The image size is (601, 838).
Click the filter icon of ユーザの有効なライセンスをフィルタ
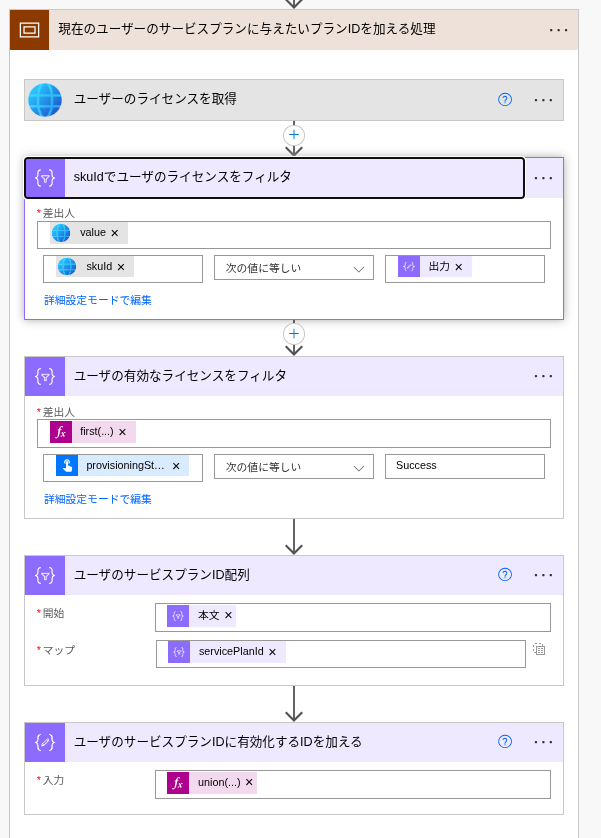(x=45, y=377)
